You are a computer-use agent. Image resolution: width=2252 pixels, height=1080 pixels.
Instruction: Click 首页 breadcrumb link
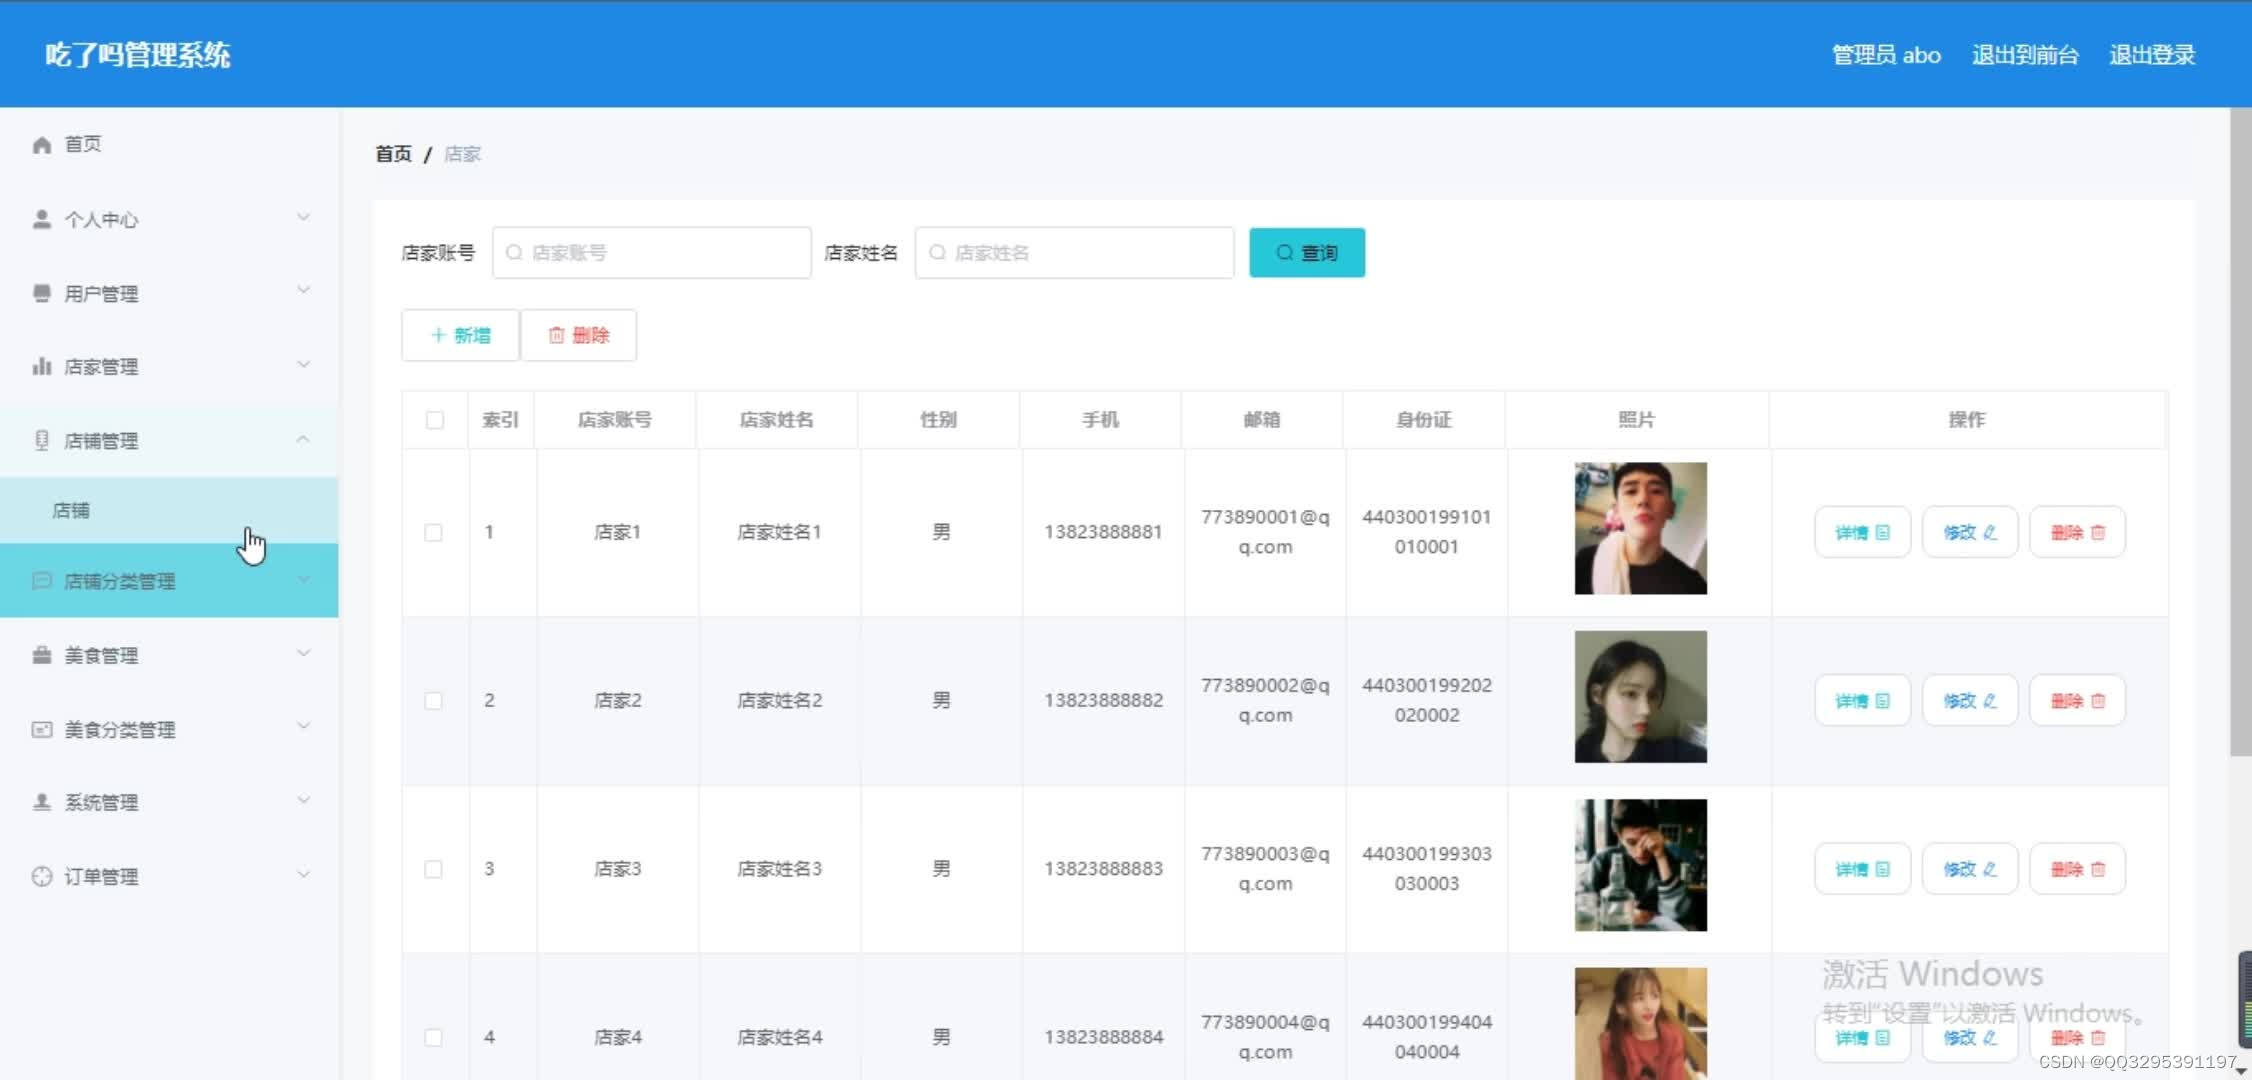(393, 154)
